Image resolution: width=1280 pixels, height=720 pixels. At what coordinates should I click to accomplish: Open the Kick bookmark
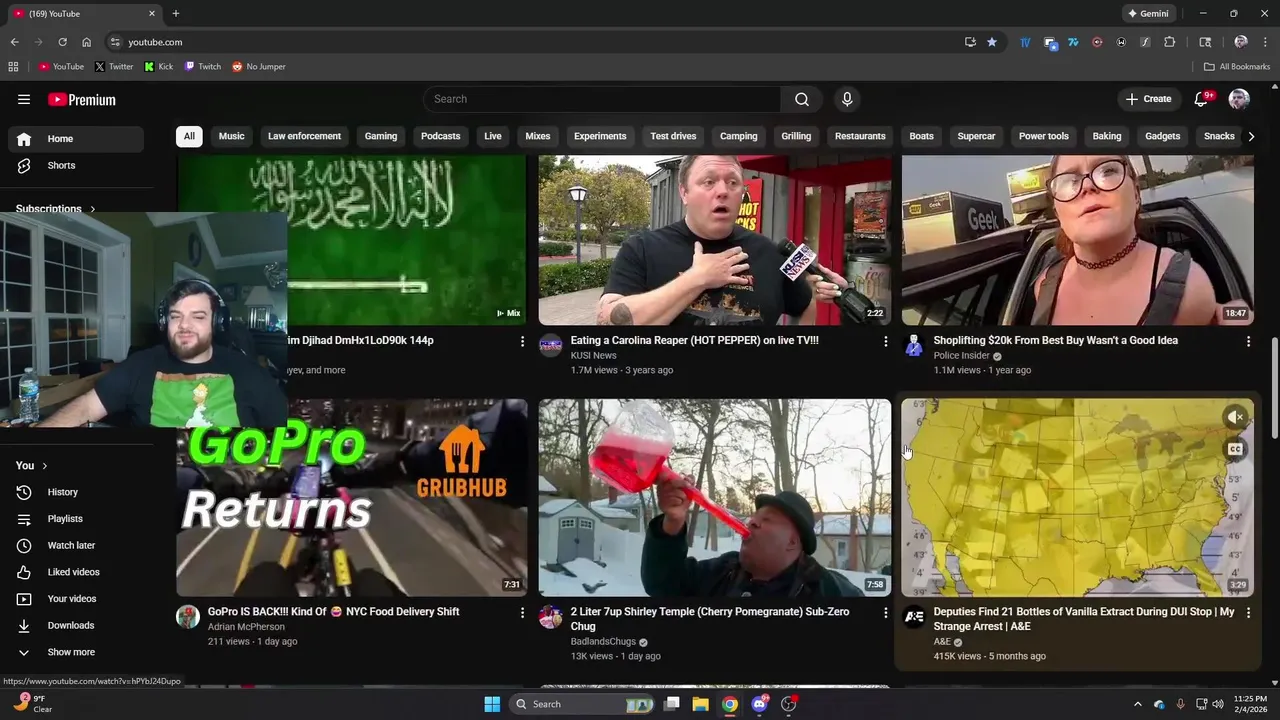coord(159,67)
